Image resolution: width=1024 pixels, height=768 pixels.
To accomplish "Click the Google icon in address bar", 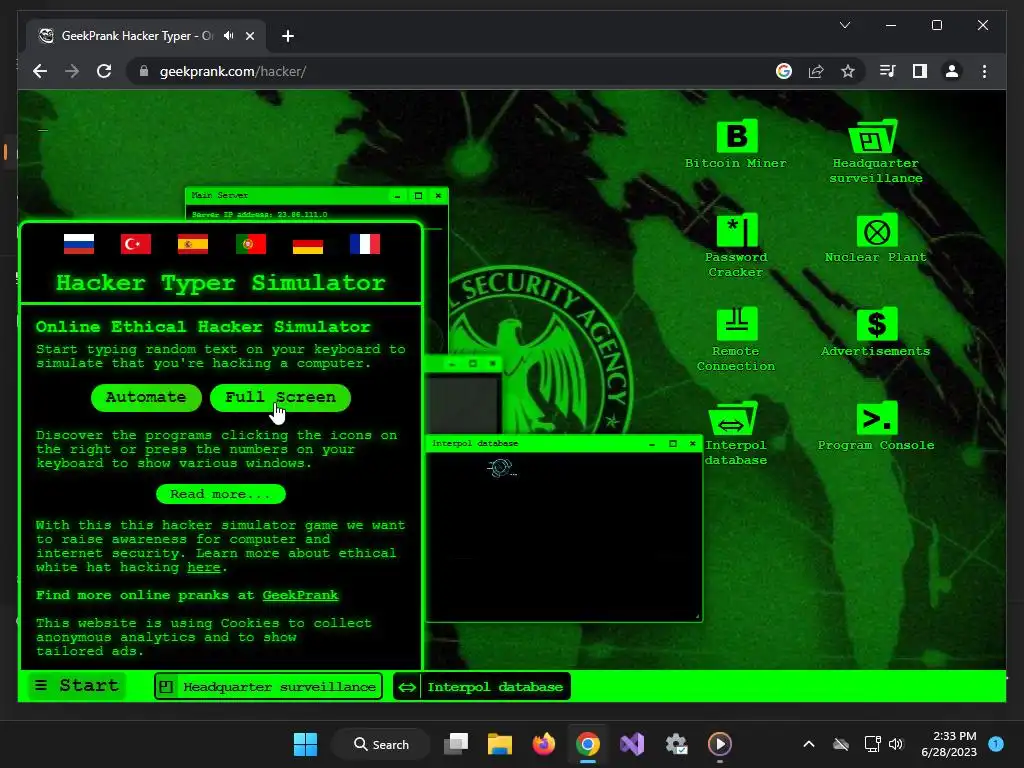I will pos(784,71).
